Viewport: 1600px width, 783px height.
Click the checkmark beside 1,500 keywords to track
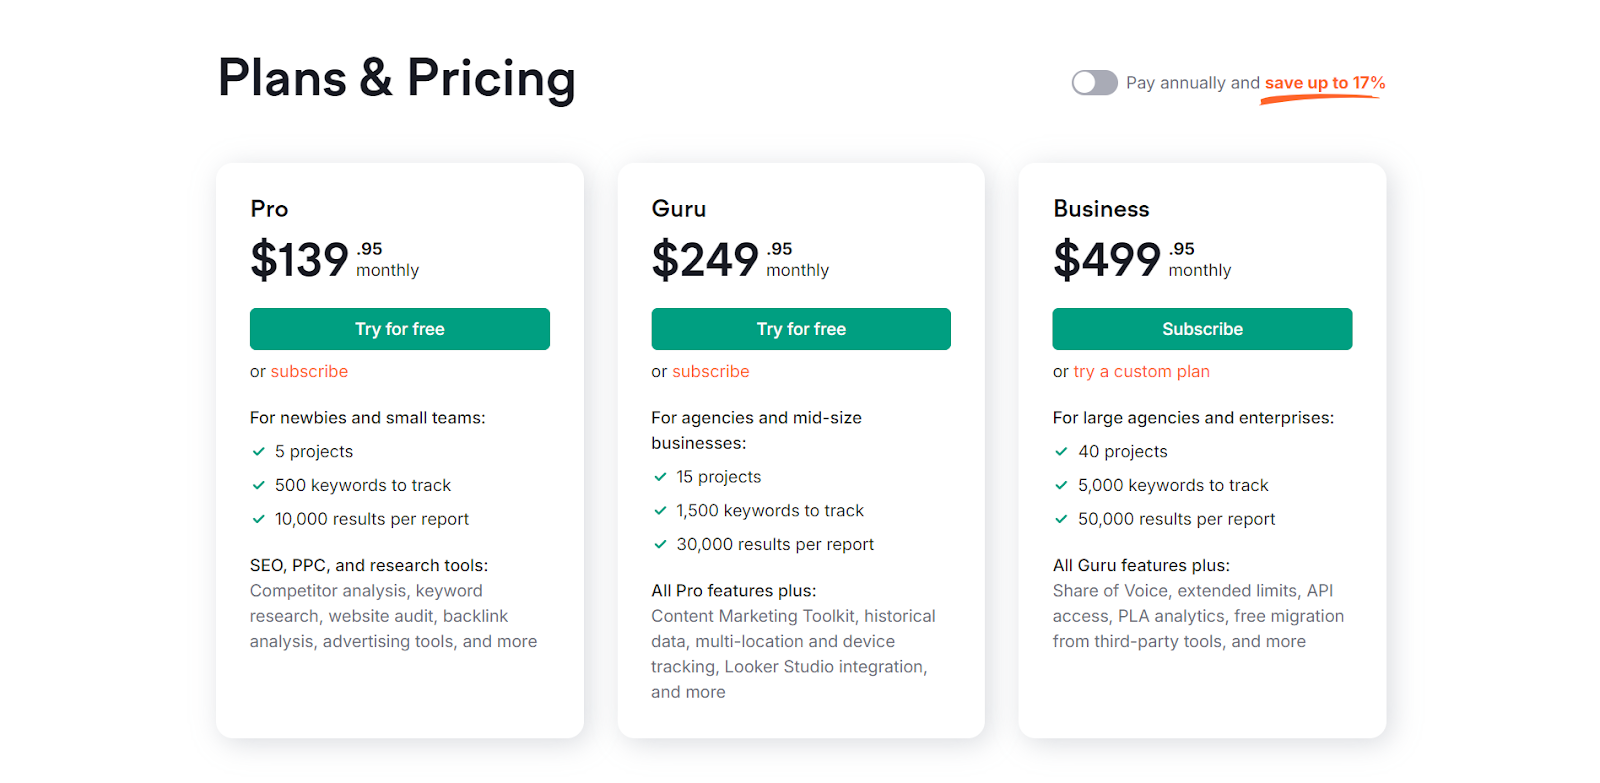point(660,510)
